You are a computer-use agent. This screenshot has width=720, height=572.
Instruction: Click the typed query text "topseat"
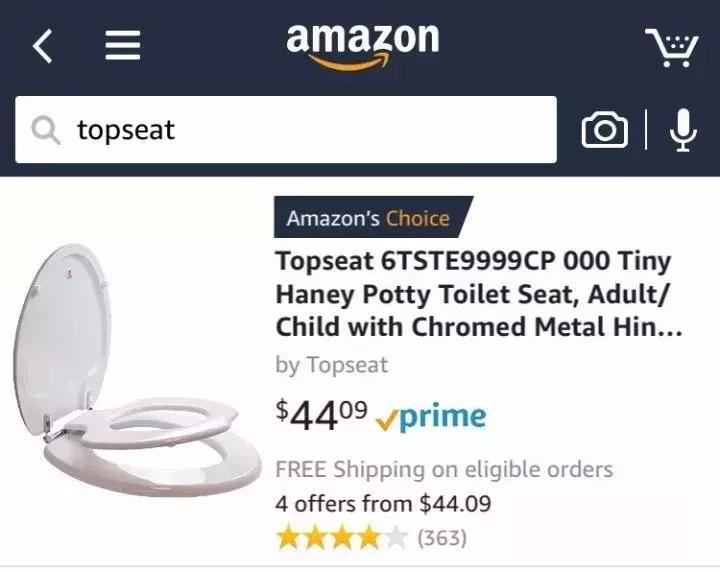click(x=126, y=130)
